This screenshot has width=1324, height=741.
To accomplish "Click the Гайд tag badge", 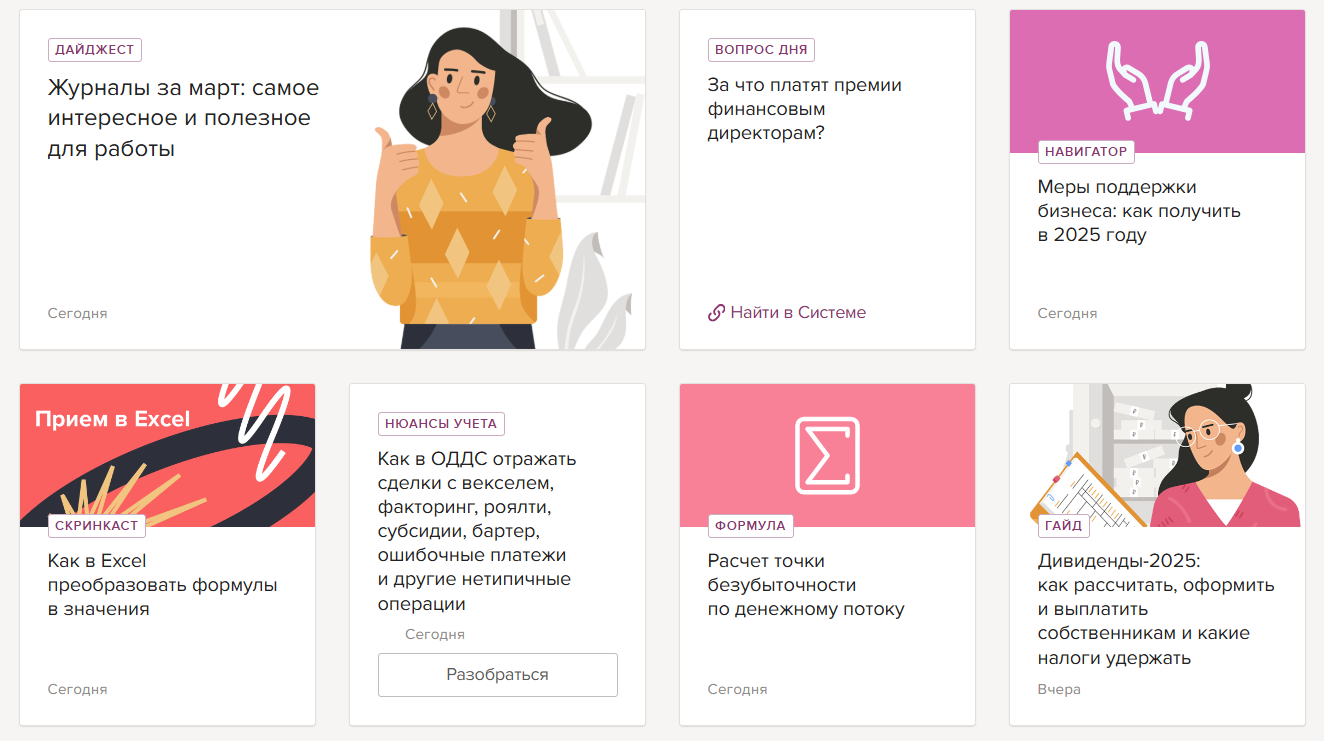I will click(1064, 525).
